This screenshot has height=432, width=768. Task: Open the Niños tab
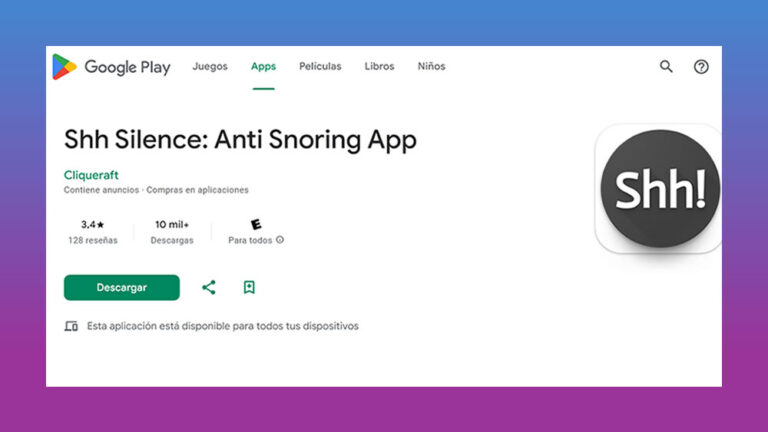(432, 66)
